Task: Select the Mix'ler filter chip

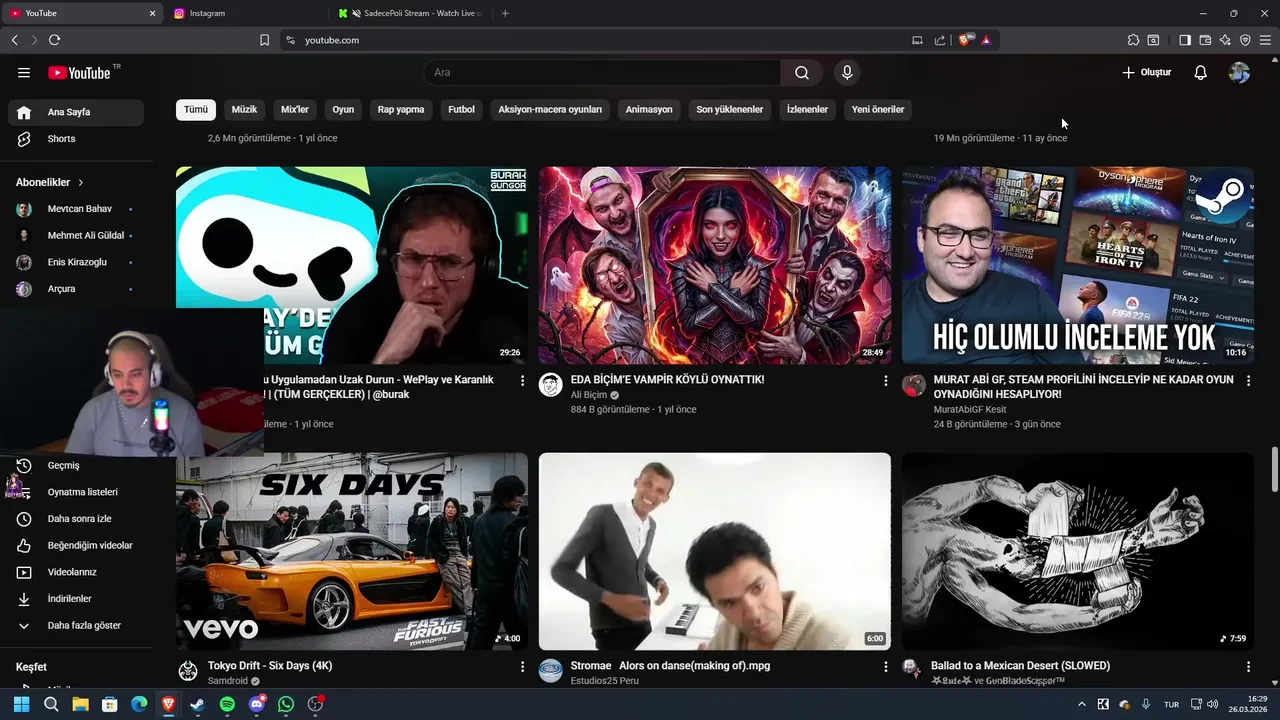Action: click(x=295, y=109)
